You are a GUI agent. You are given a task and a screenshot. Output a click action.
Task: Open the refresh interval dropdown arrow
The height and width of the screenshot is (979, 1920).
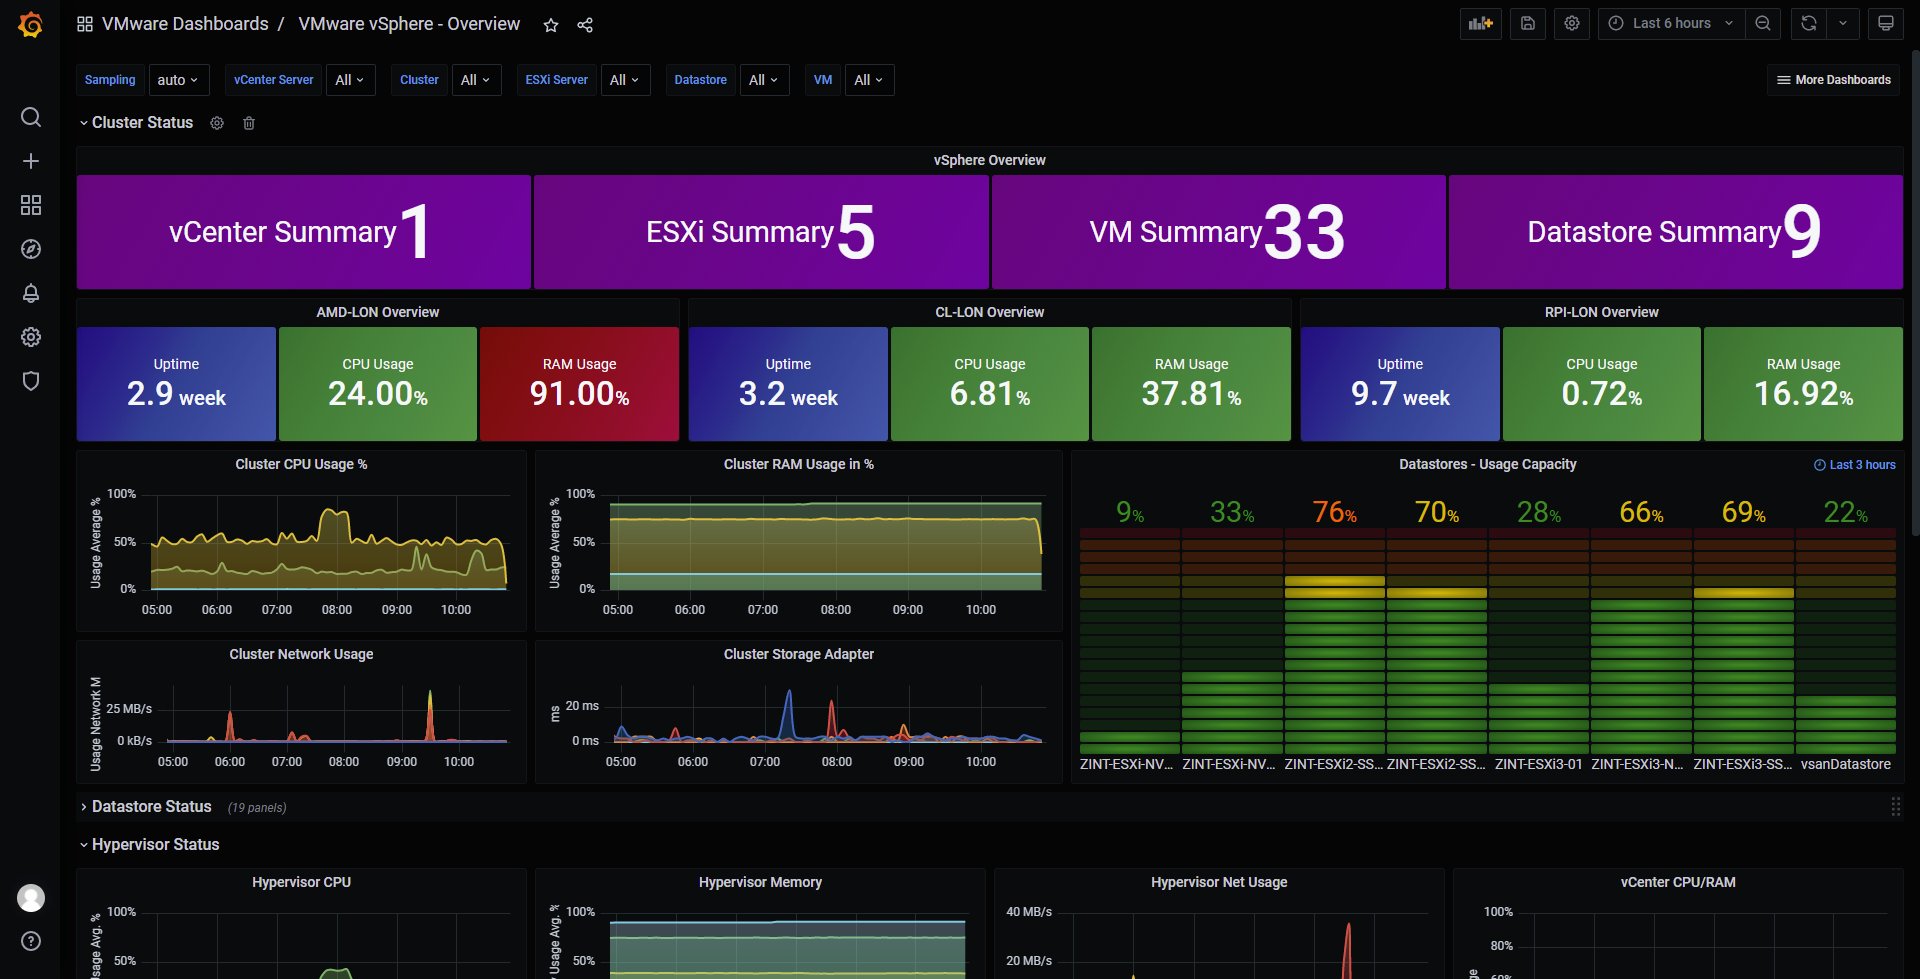(x=1843, y=23)
